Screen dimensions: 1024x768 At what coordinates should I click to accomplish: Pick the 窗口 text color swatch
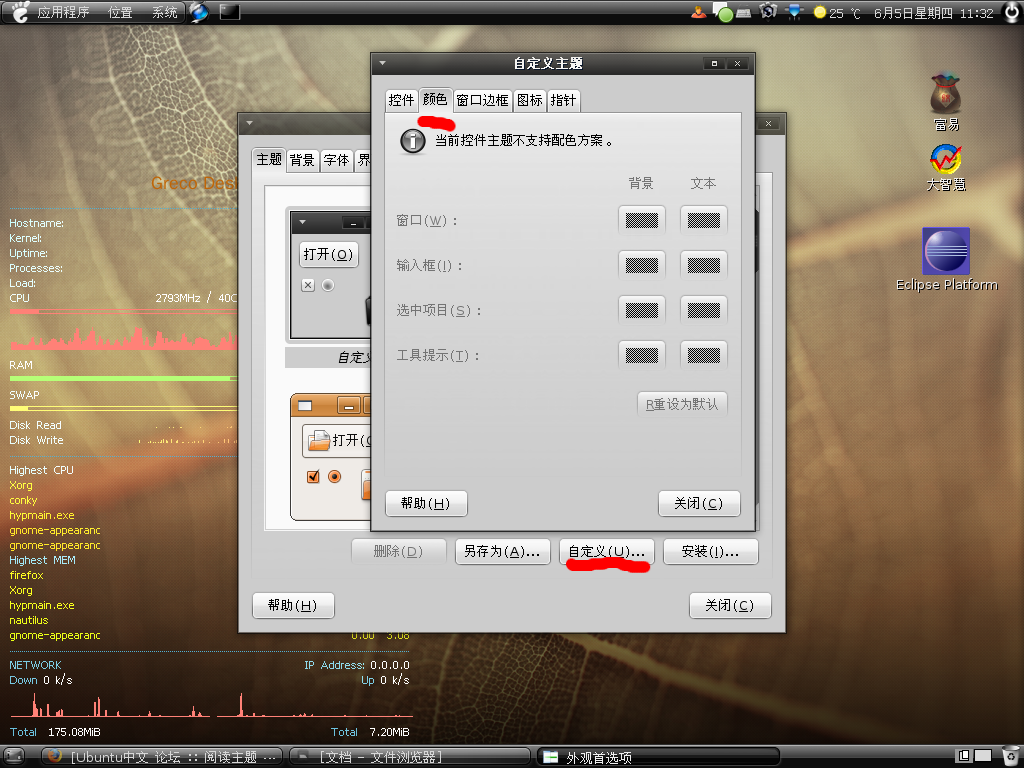pos(703,221)
